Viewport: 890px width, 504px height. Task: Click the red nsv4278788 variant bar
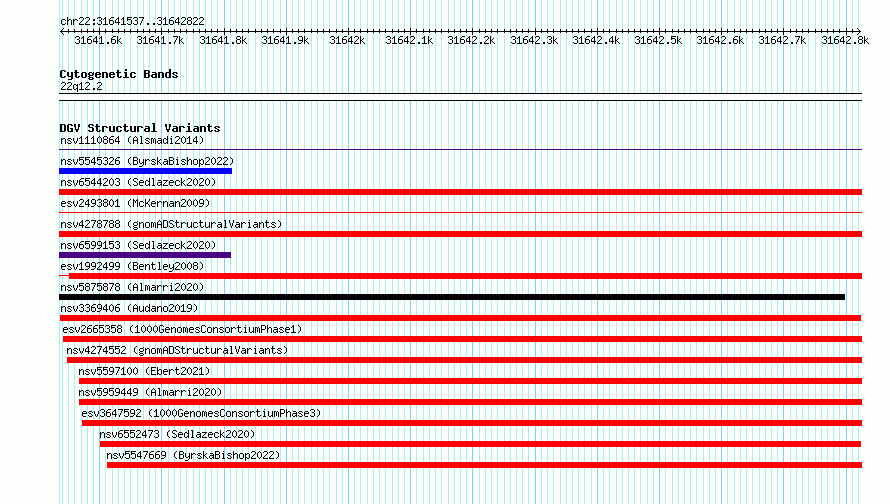(460, 234)
